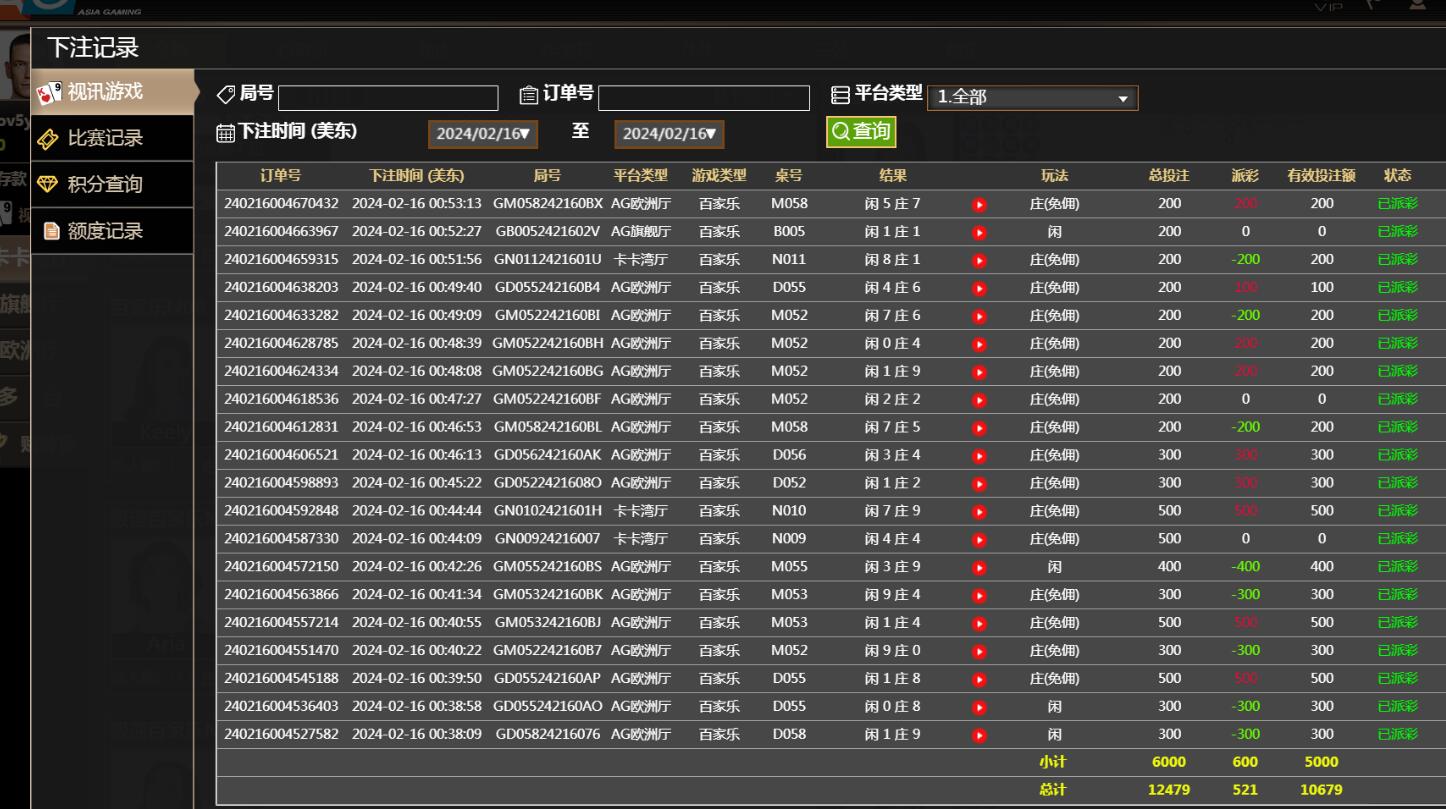Open the end date picker after 至
This screenshot has width=1446, height=809.
(x=669, y=134)
